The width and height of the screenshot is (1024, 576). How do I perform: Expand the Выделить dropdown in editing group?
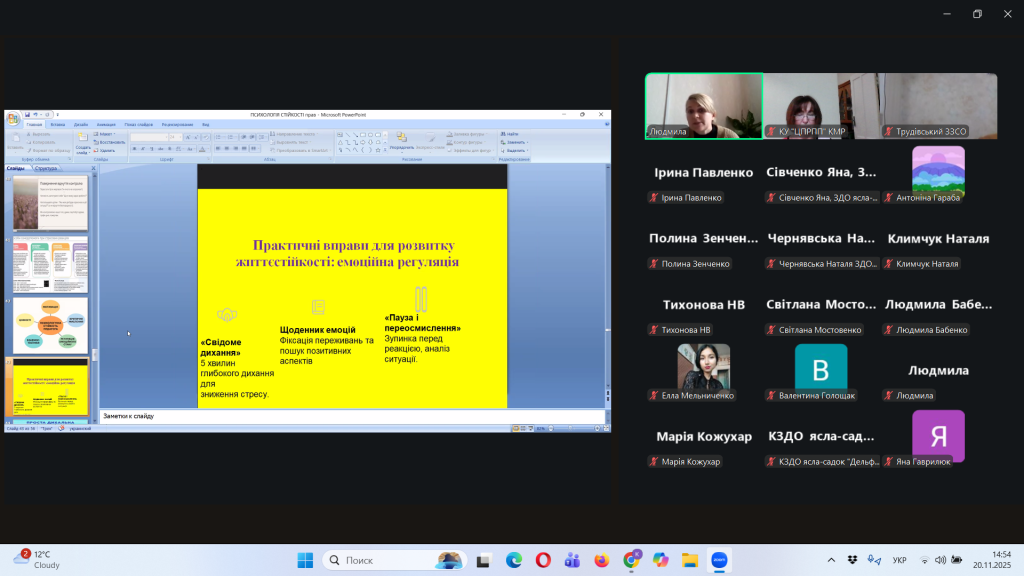tap(516, 150)
